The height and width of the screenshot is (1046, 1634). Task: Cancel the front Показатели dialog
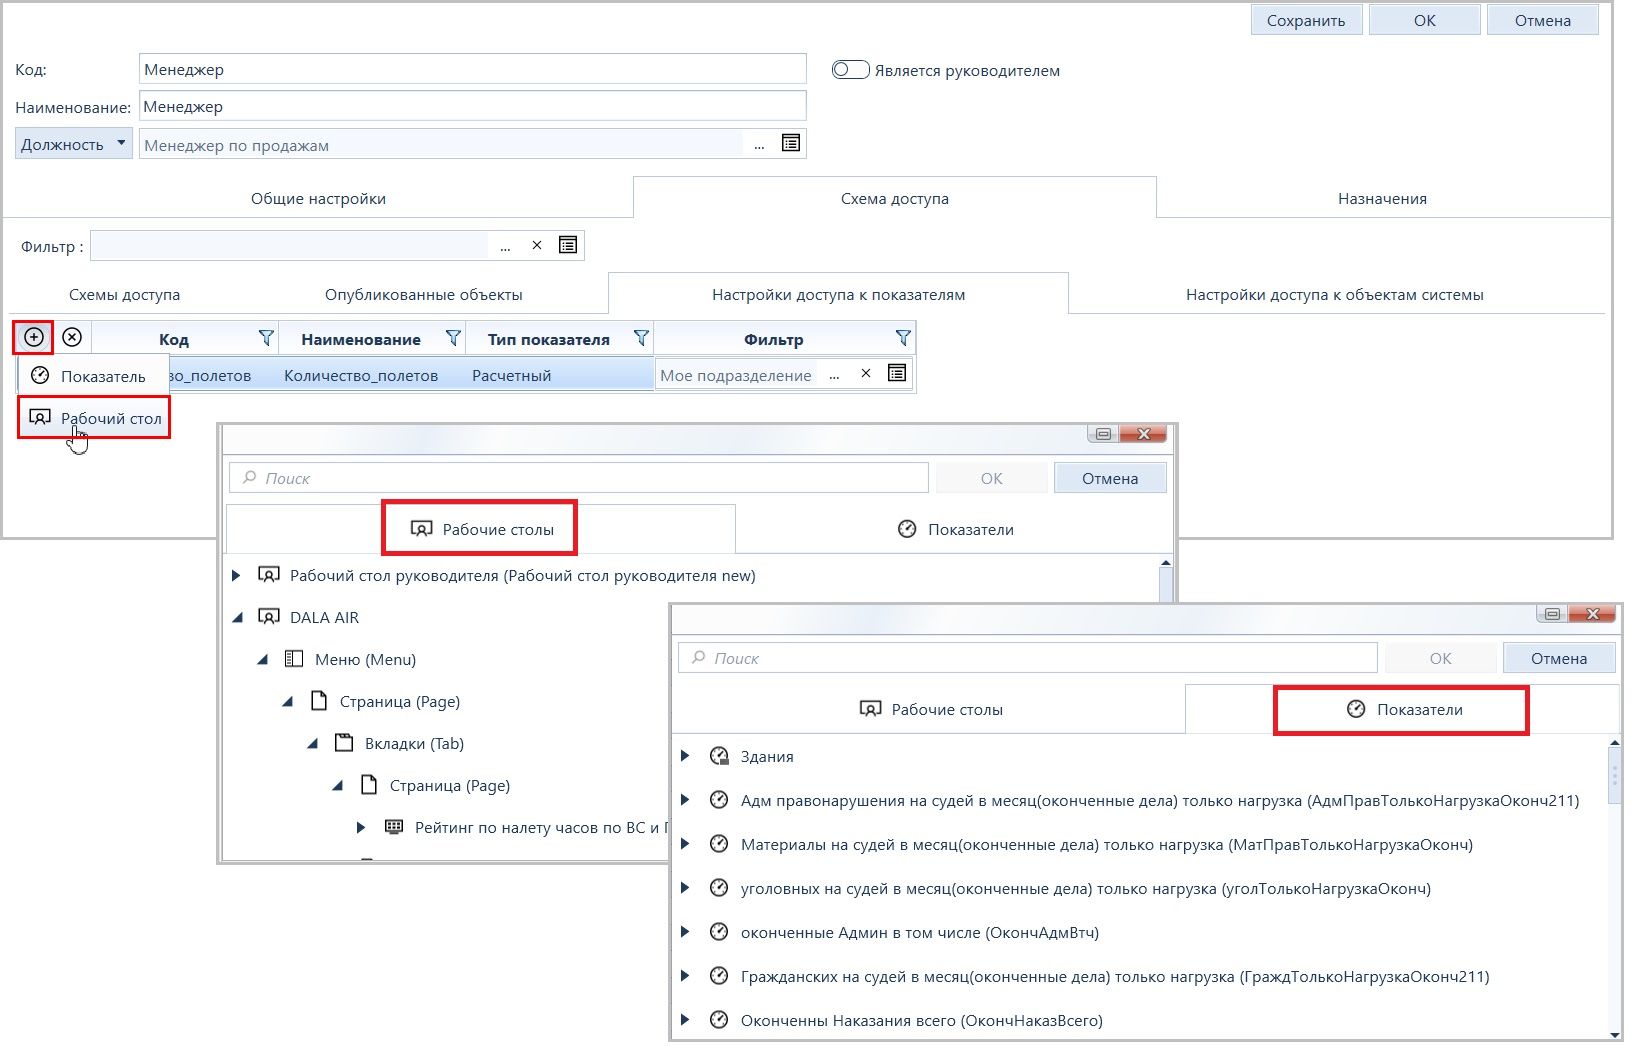[x=1559, y=658]
